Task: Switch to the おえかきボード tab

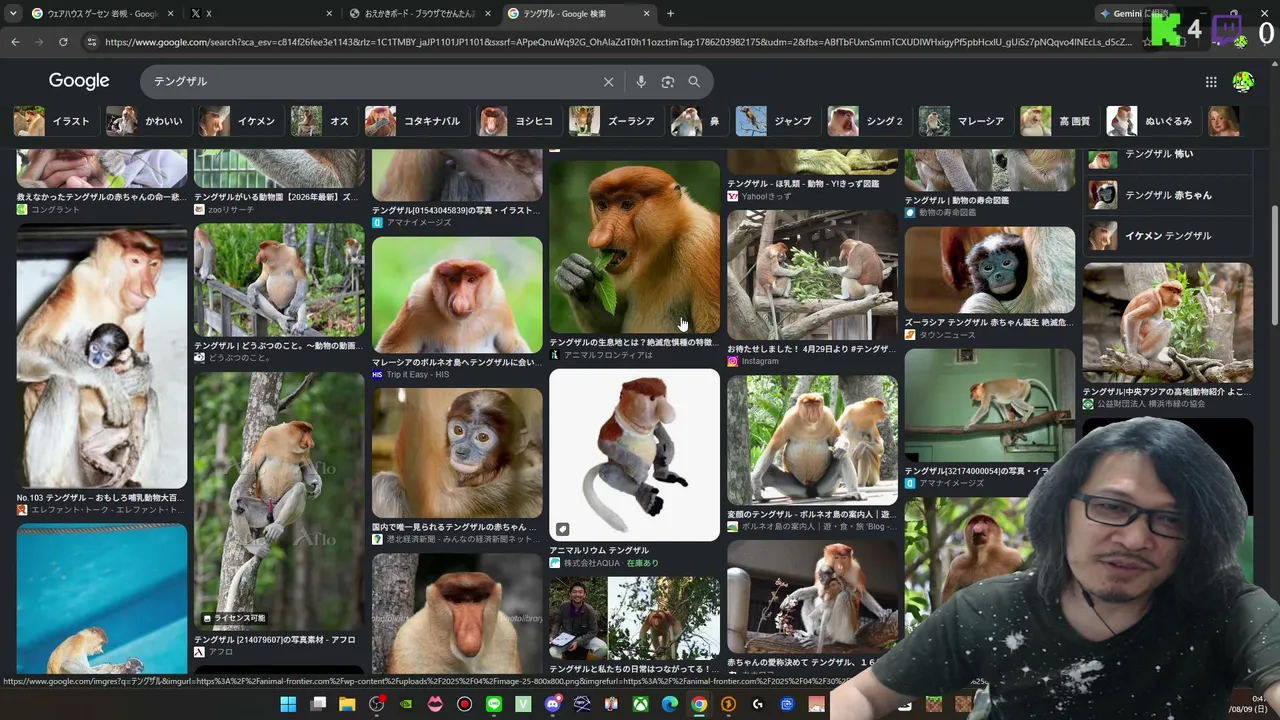Action: (x=420, y=14)
